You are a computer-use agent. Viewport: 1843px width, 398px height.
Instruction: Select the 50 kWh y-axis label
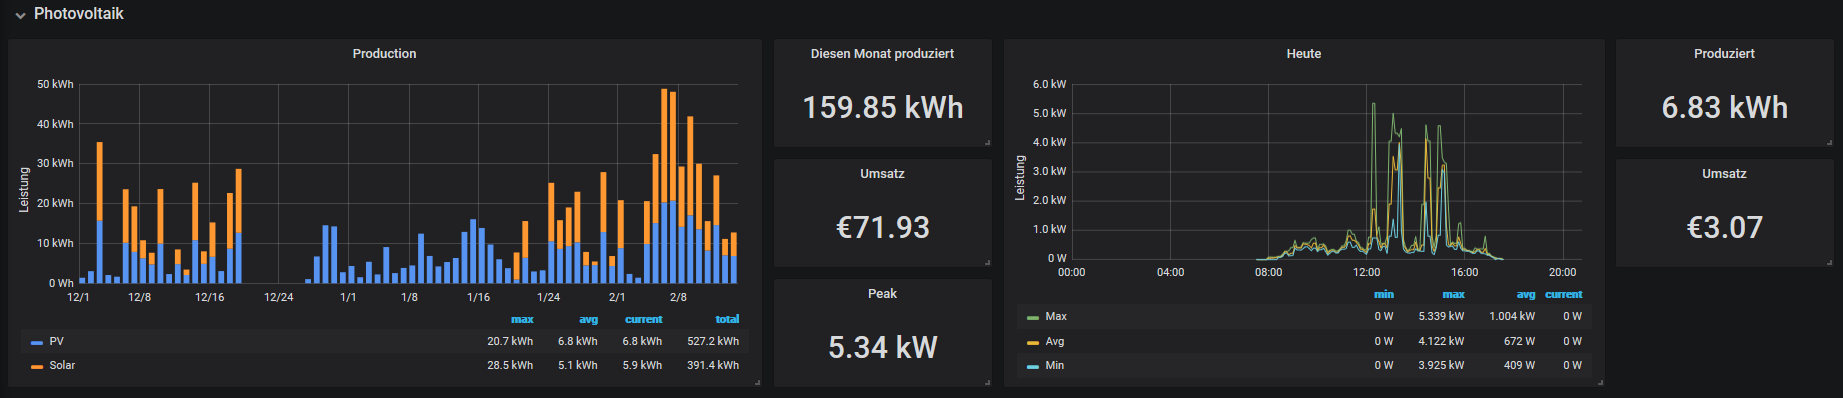55,84
